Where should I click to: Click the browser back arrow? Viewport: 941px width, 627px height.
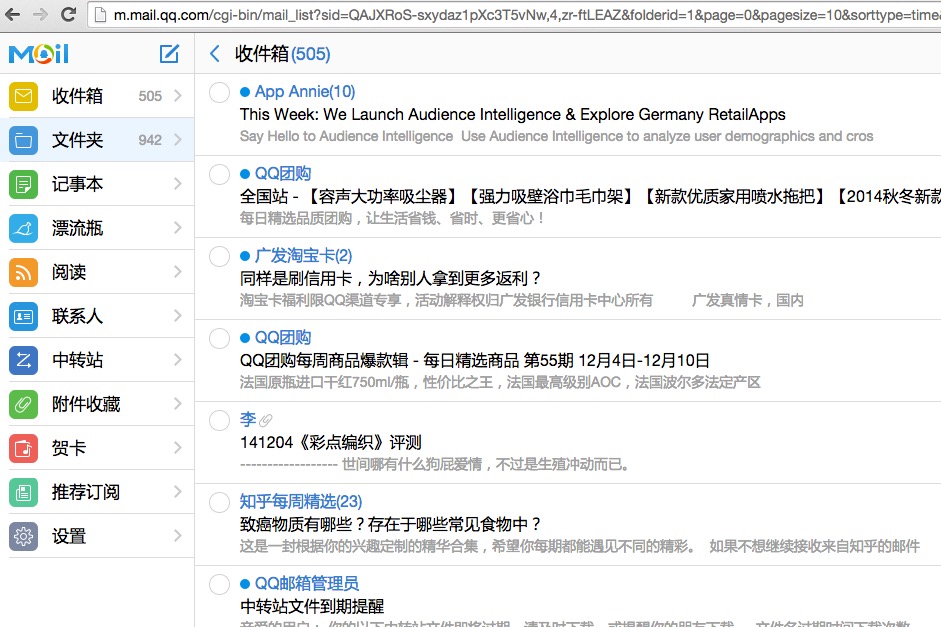click(12, 14)
